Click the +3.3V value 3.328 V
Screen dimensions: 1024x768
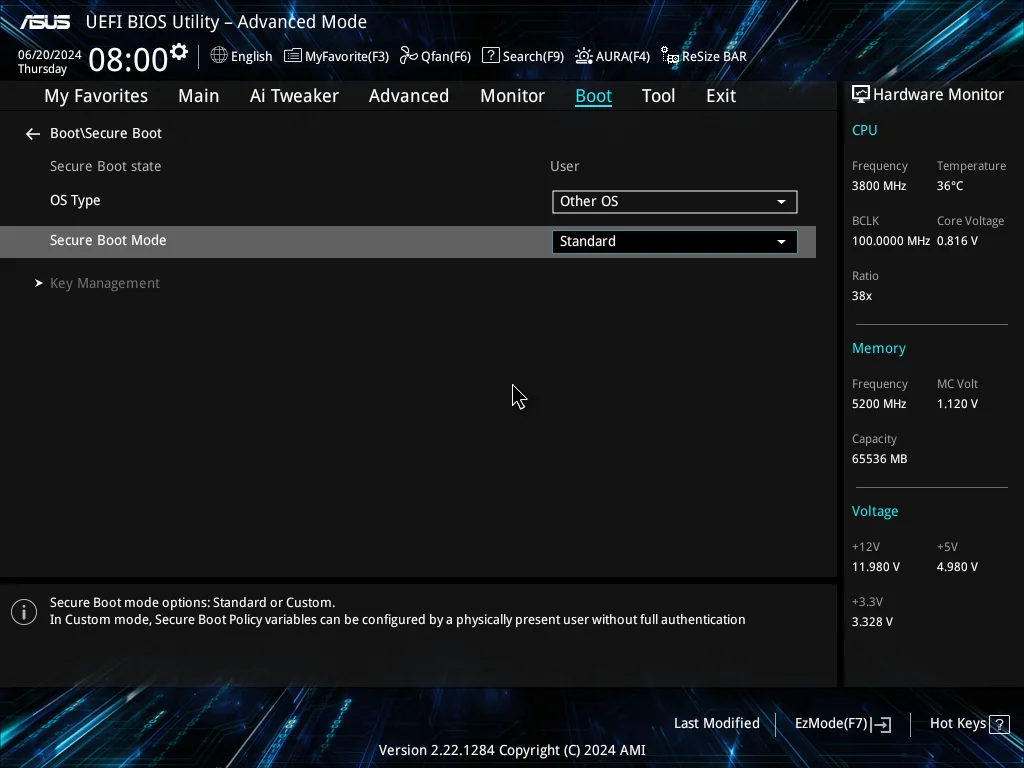point(872,622)
